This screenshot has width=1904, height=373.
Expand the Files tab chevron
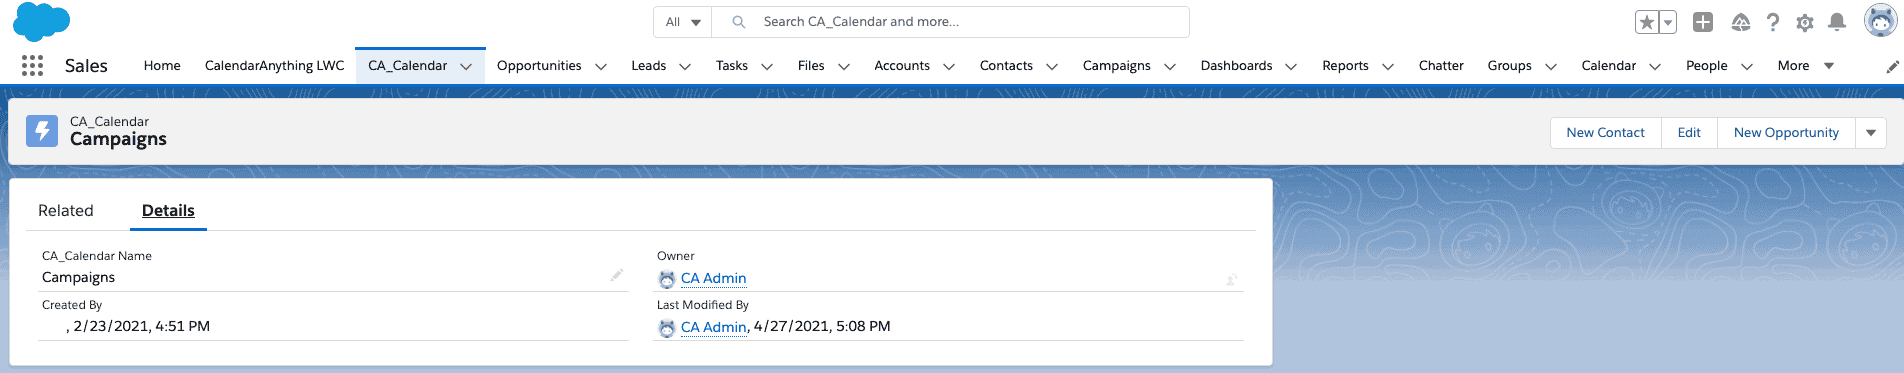844,67
